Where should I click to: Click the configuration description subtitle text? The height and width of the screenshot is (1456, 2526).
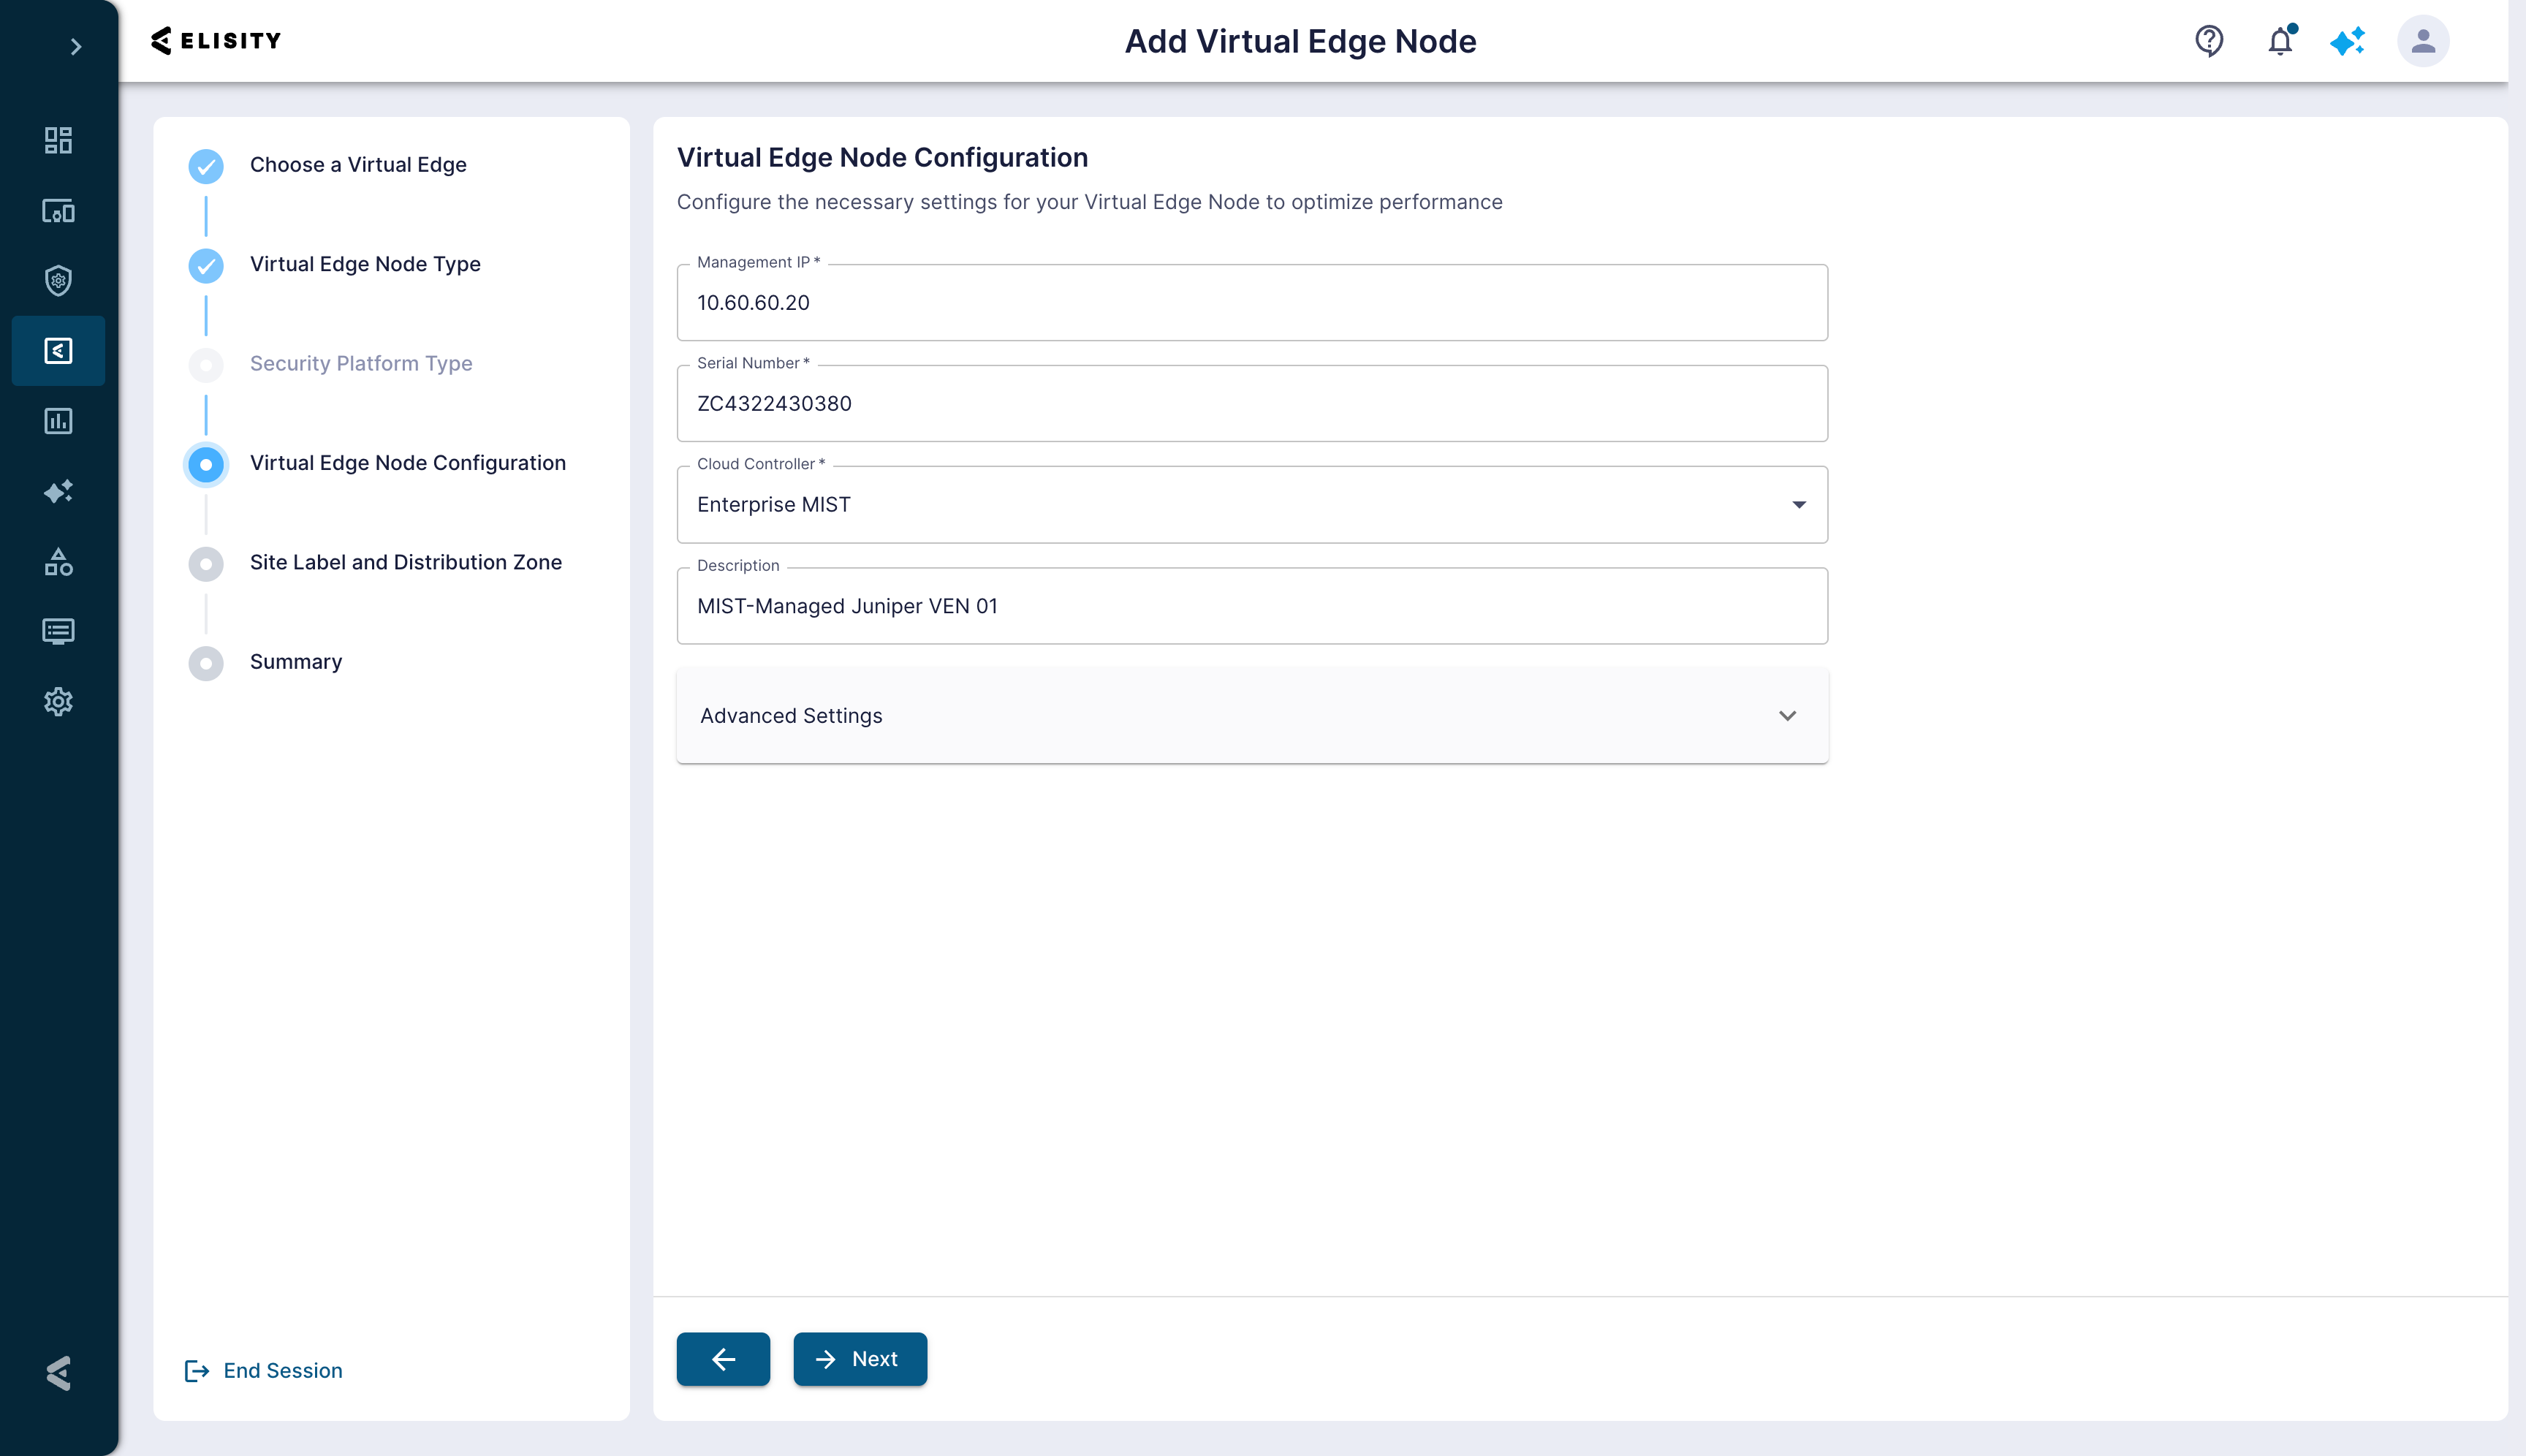pos(1089,202)
